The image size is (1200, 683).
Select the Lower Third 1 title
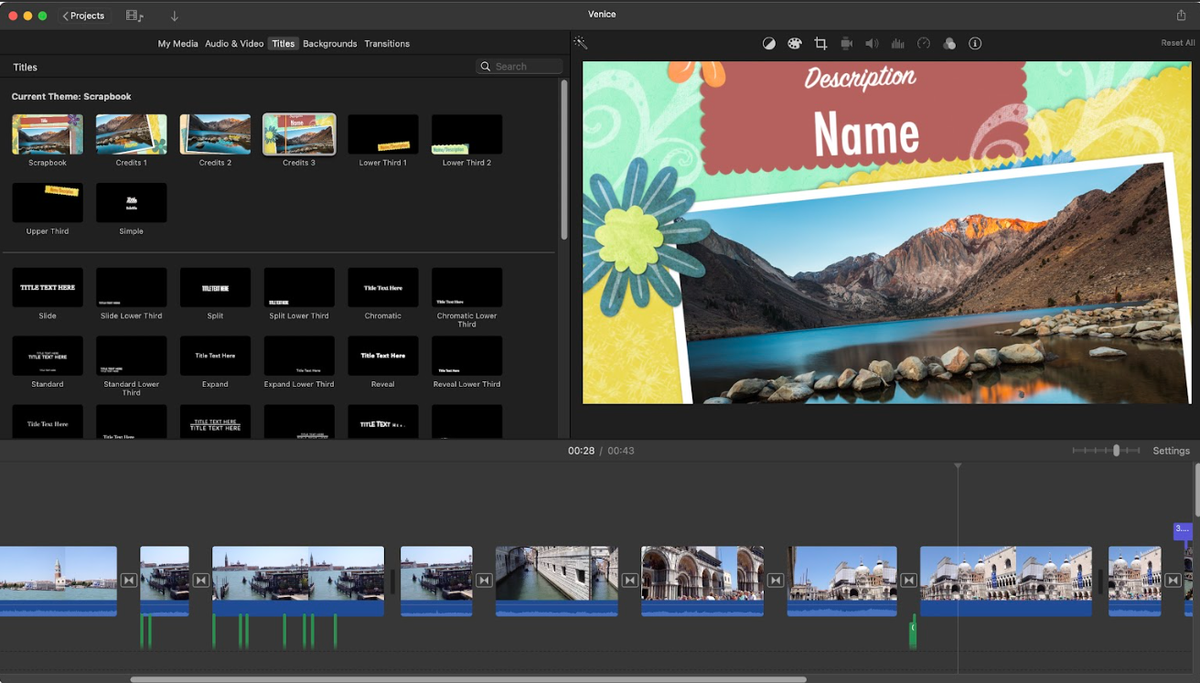click(383, 134)
